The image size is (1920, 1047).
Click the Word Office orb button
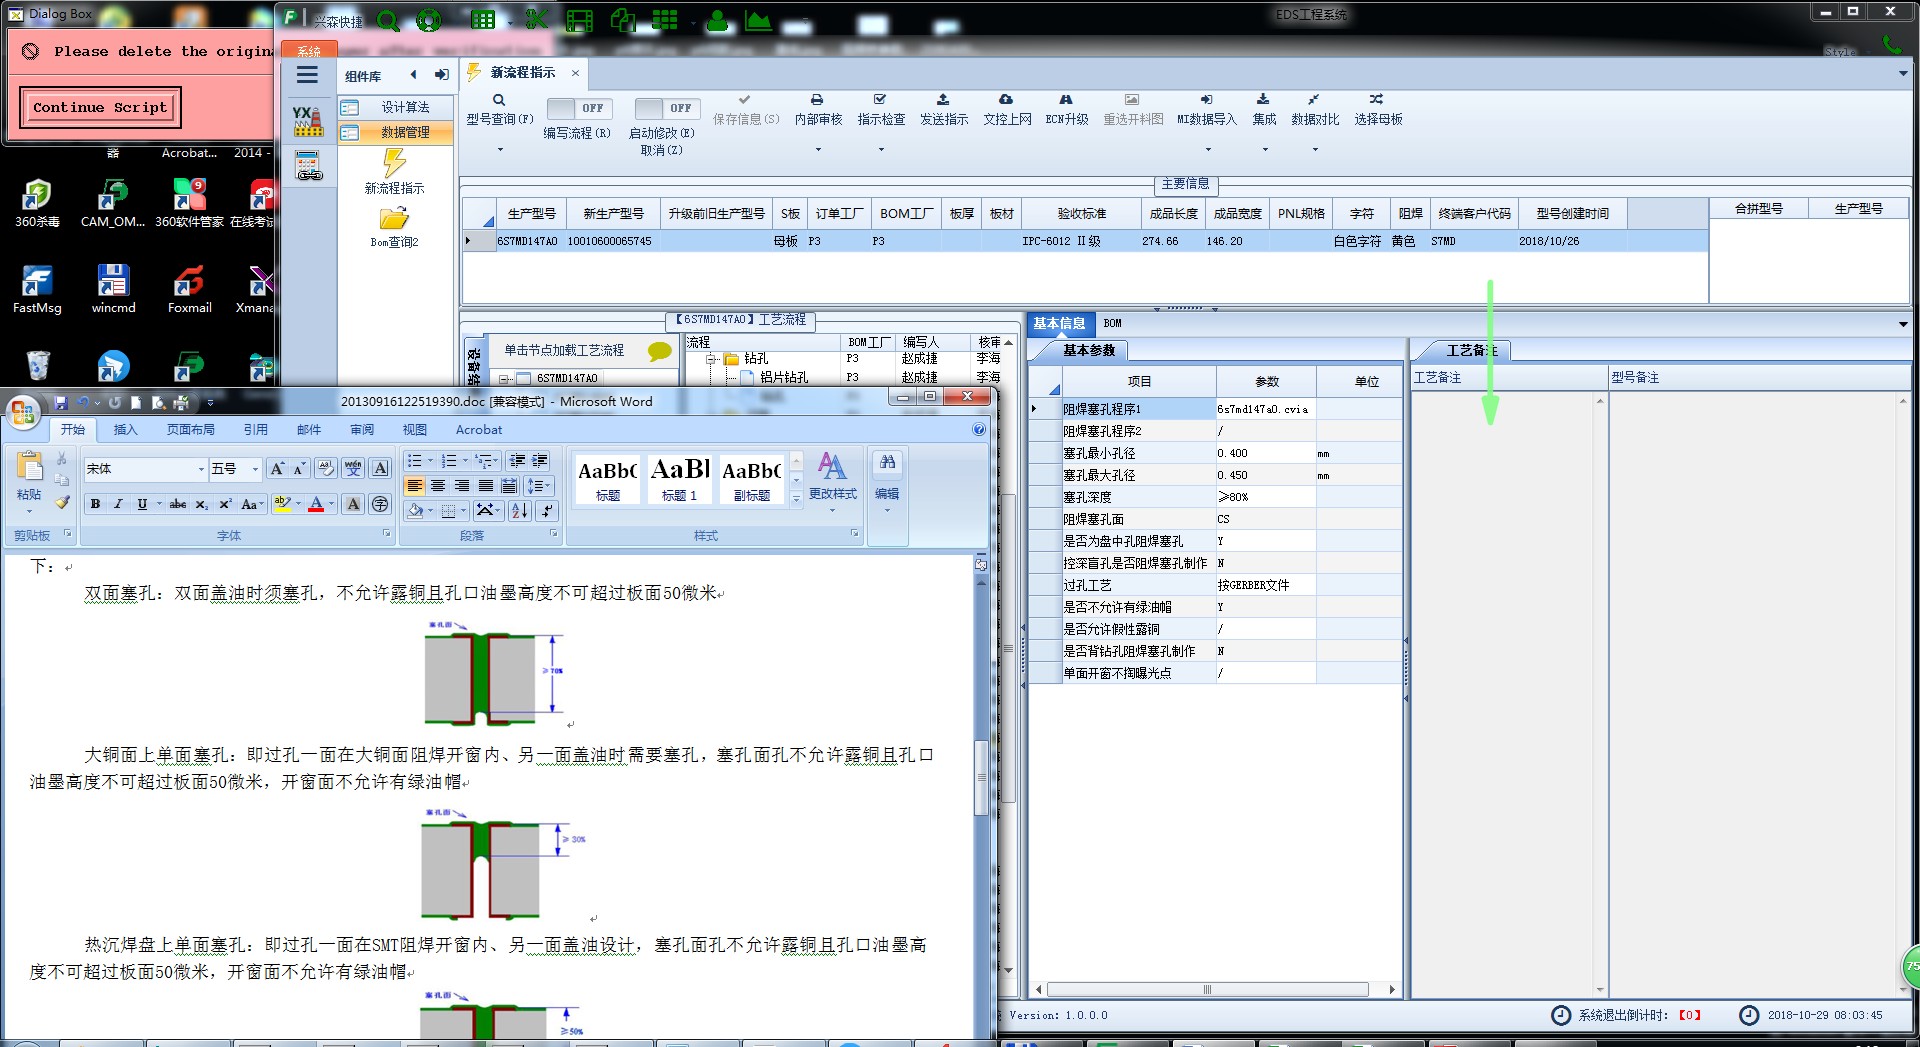pyautogui.click(x=23, y=412)
